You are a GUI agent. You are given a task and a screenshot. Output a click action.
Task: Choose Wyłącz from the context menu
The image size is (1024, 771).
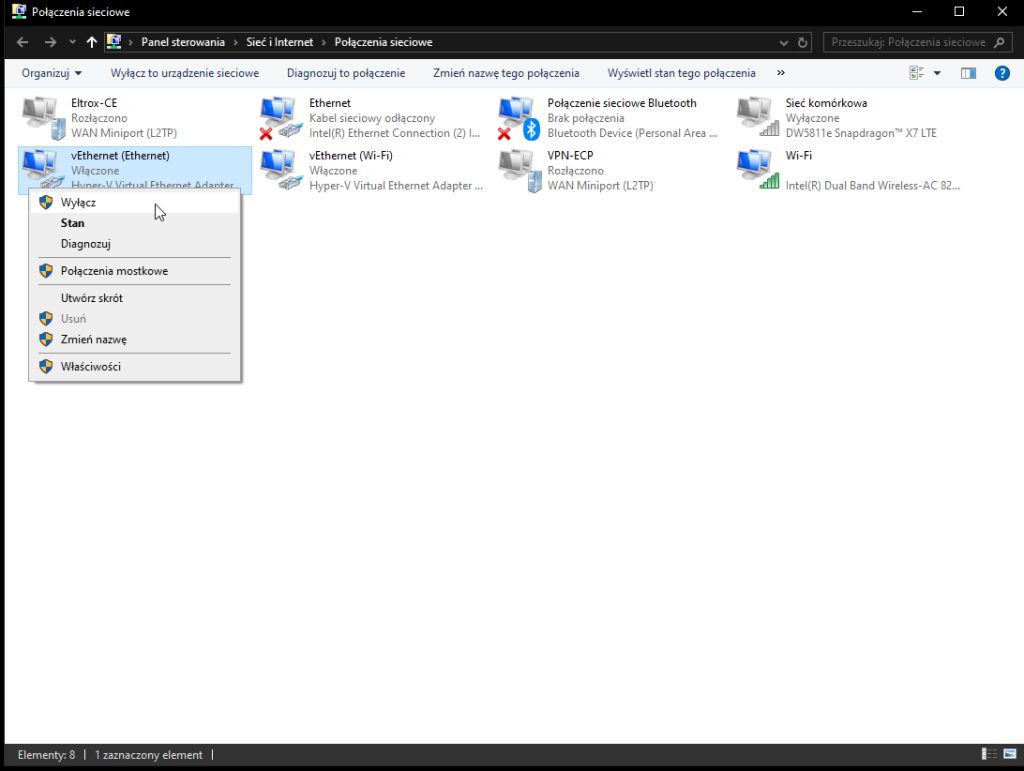pyautogui.click(x=78, y=202)
